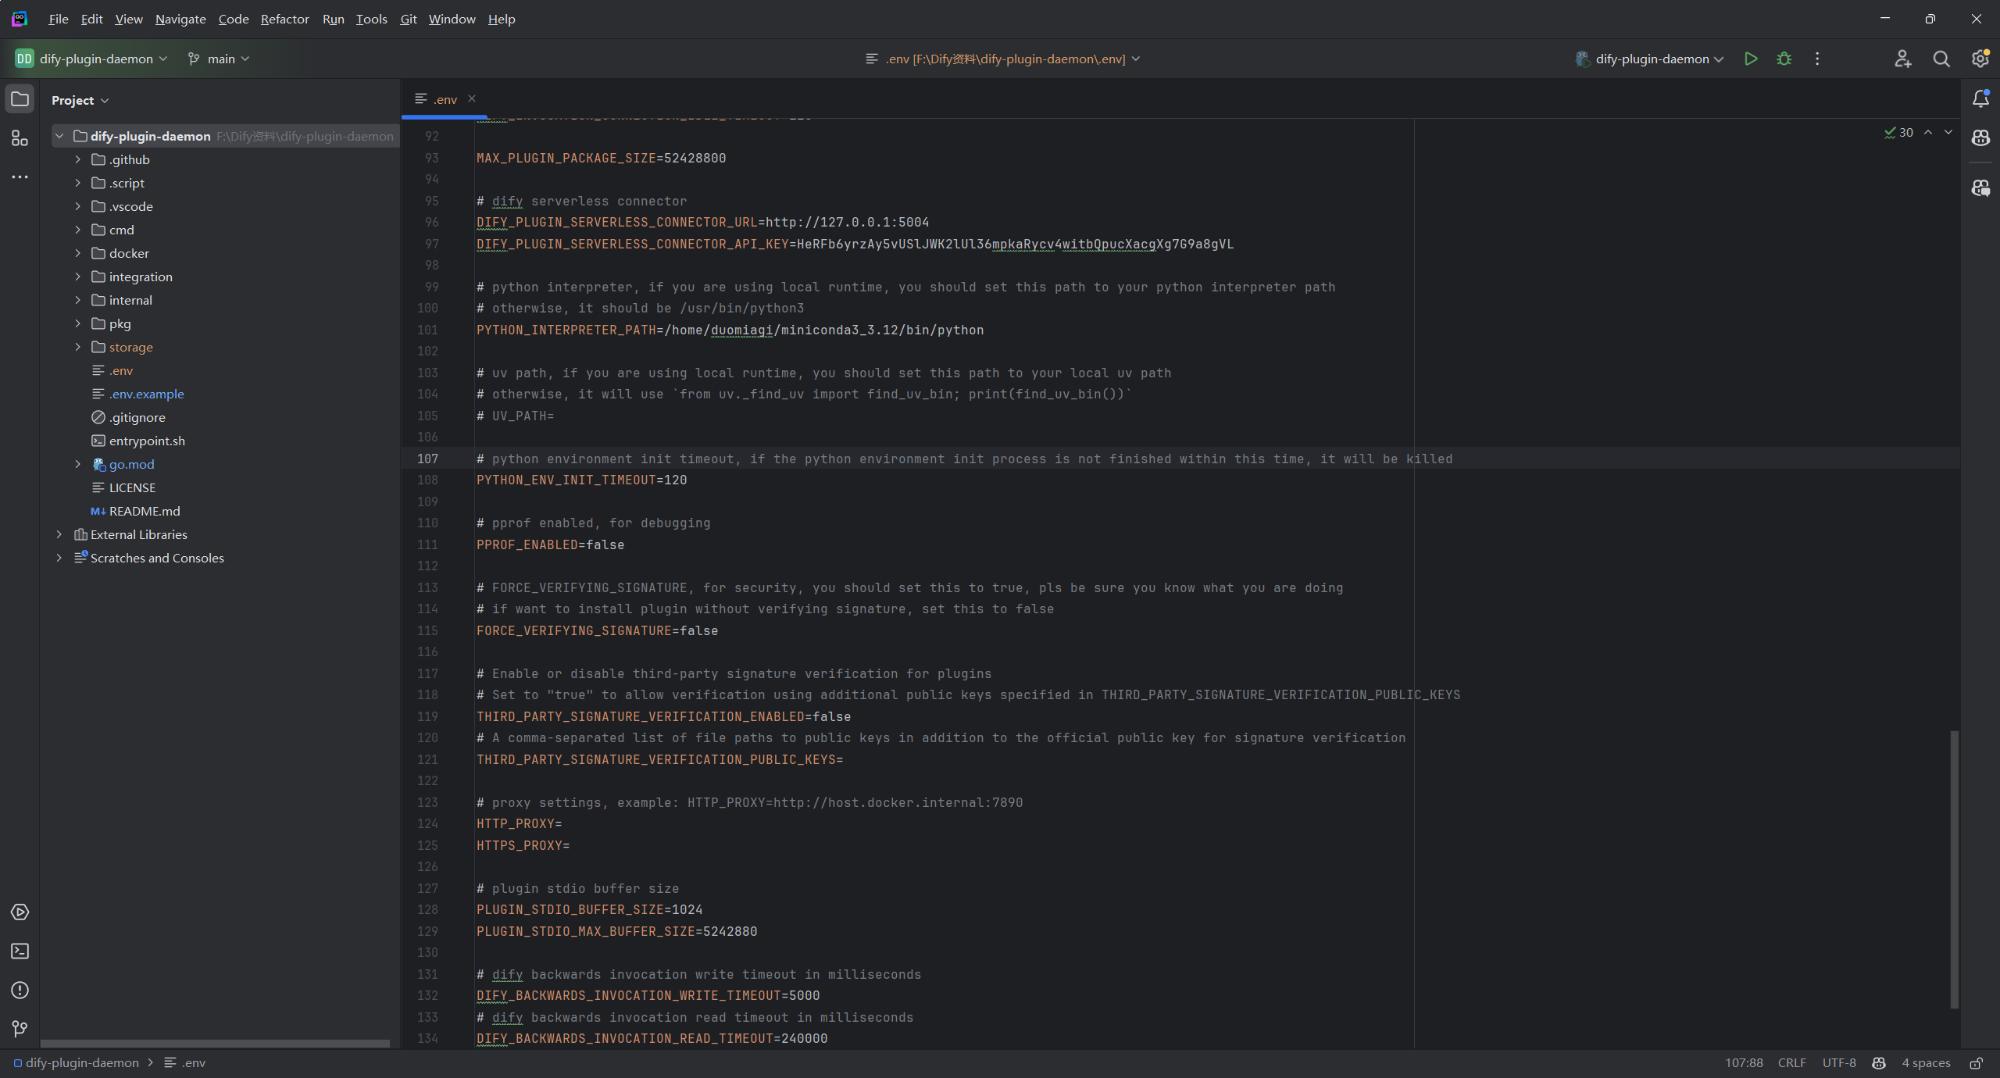This screenshot has width=2000, height=1078.
Task: Open IDE settings gear icon
Action: pyautogui.click(x=1980, y=59)
